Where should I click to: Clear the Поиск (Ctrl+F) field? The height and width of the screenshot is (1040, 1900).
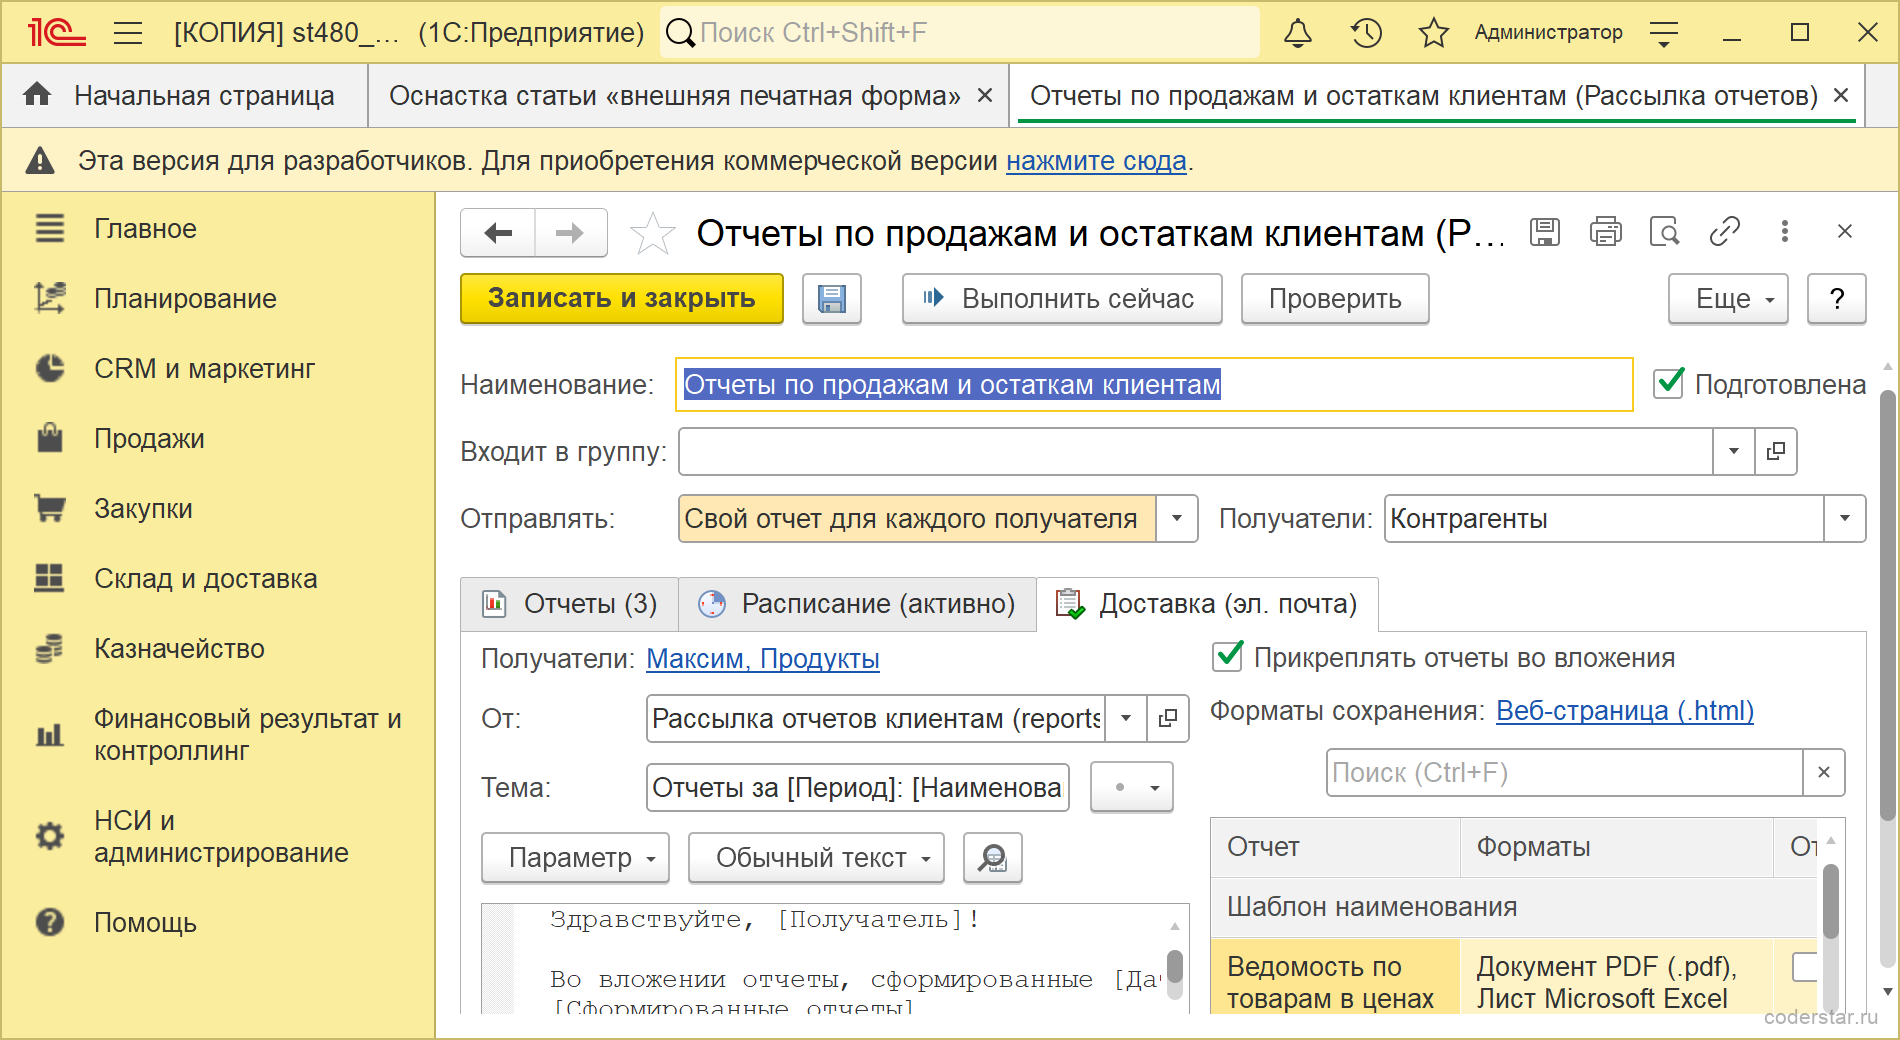click(x=1824, y=772)
